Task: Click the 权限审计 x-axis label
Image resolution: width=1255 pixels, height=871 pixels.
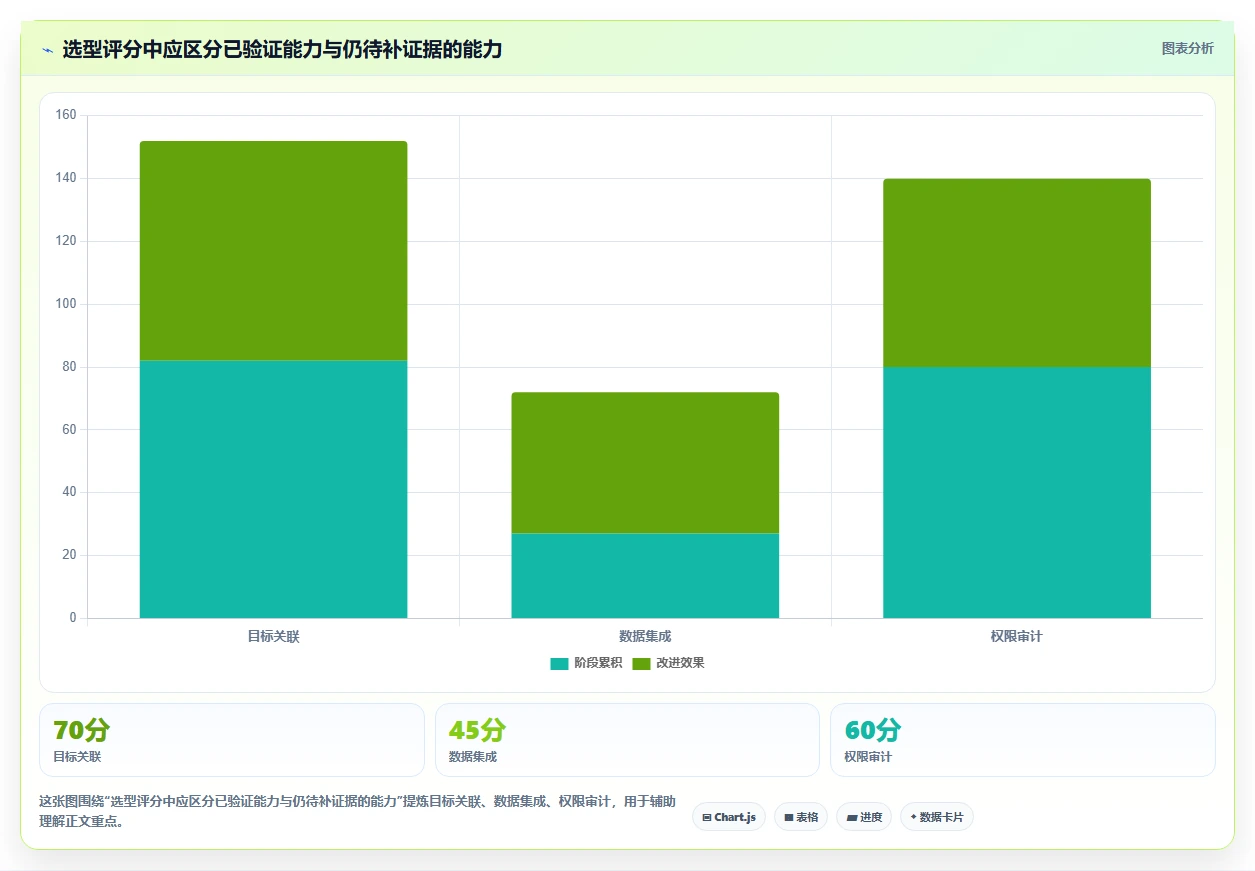Action: (1017, 636)
